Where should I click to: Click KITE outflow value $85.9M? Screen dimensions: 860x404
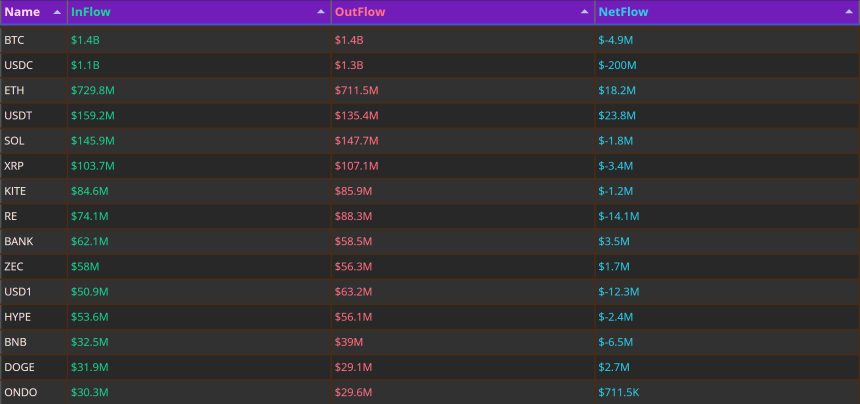pyautogui.click(x=354, y=191)
